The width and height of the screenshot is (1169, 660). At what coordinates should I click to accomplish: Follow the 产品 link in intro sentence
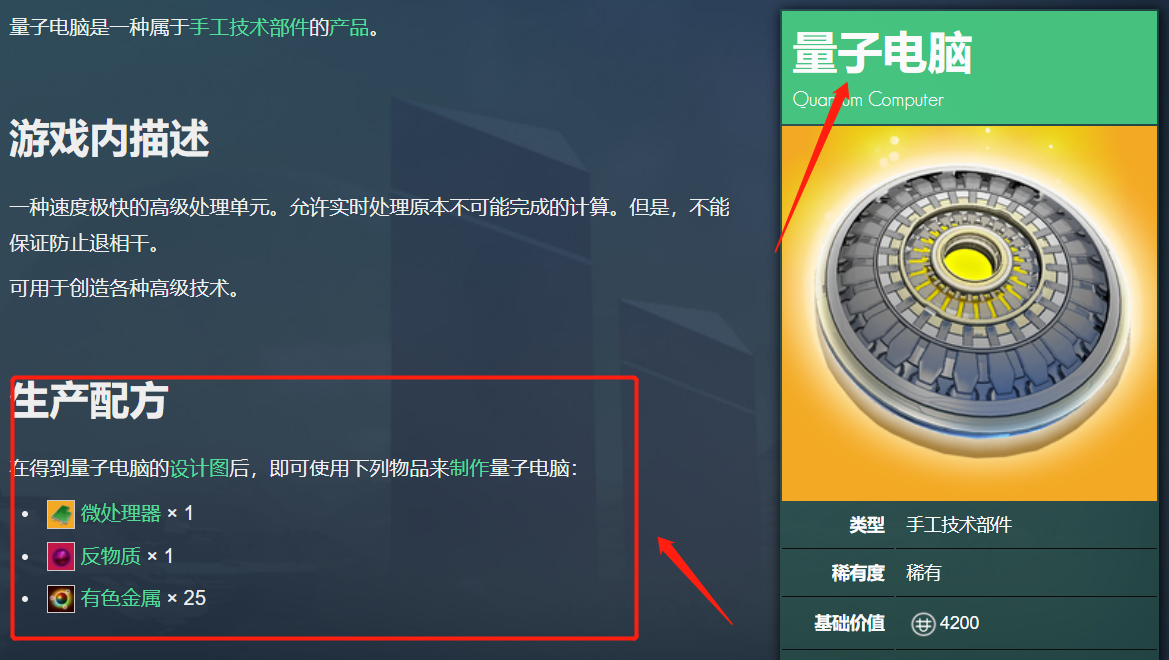(x=349, y=28)
